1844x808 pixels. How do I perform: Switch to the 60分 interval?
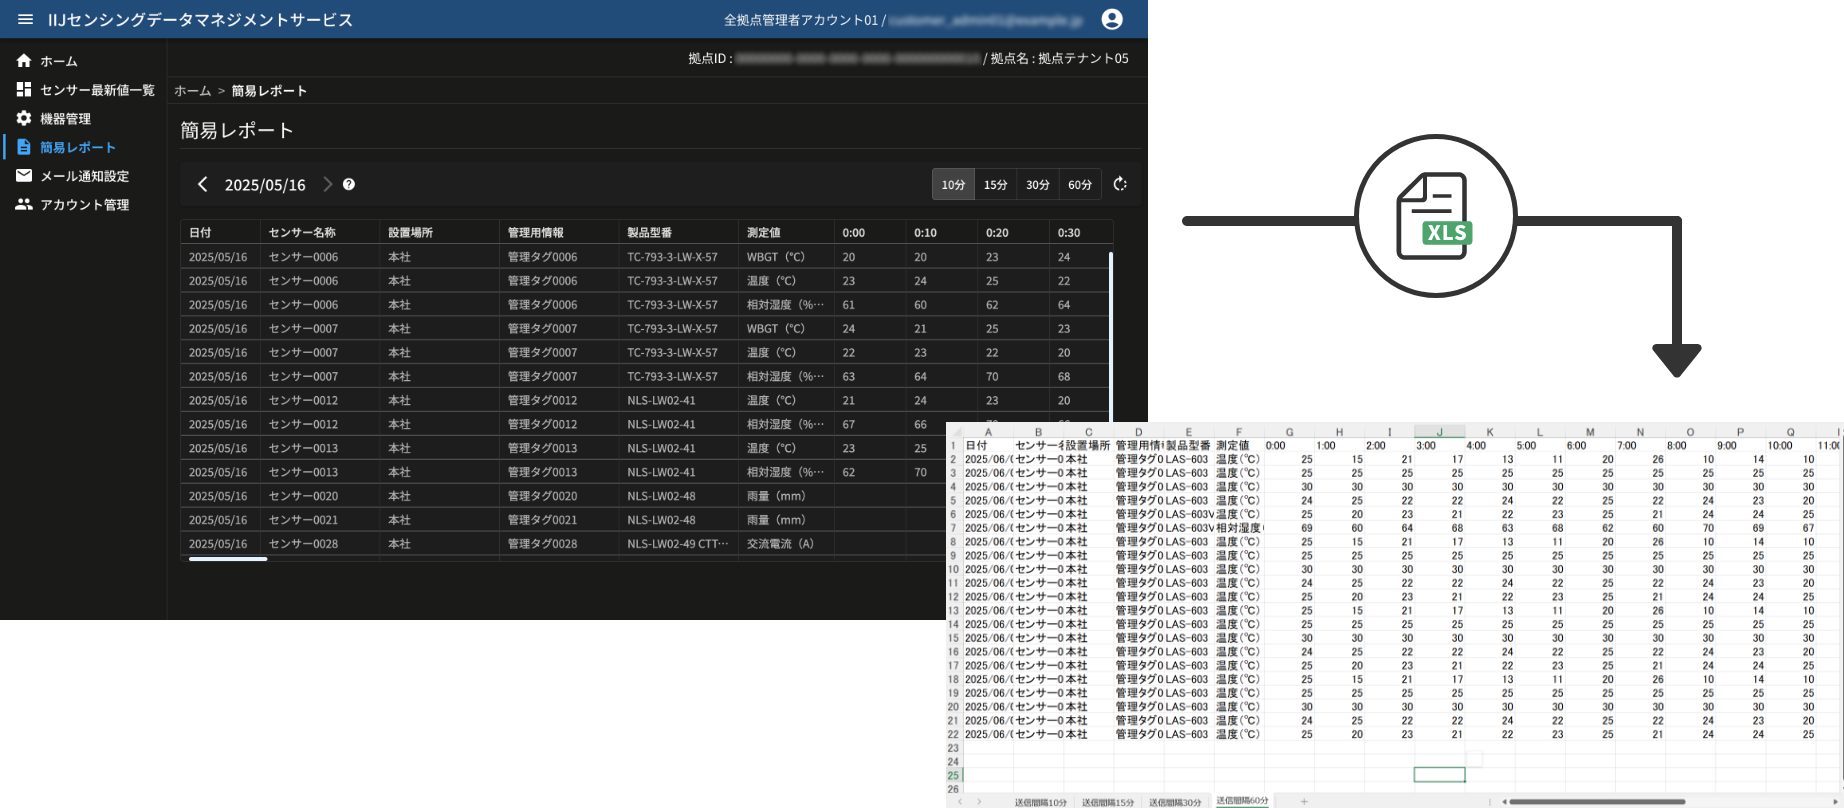click(x=1079, y=185)
